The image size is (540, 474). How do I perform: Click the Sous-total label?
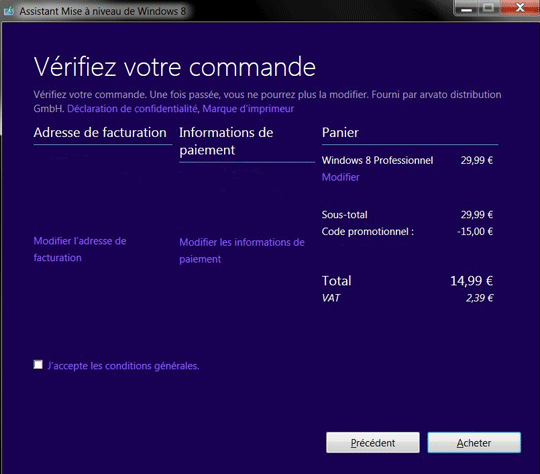[x=344, y=215]
